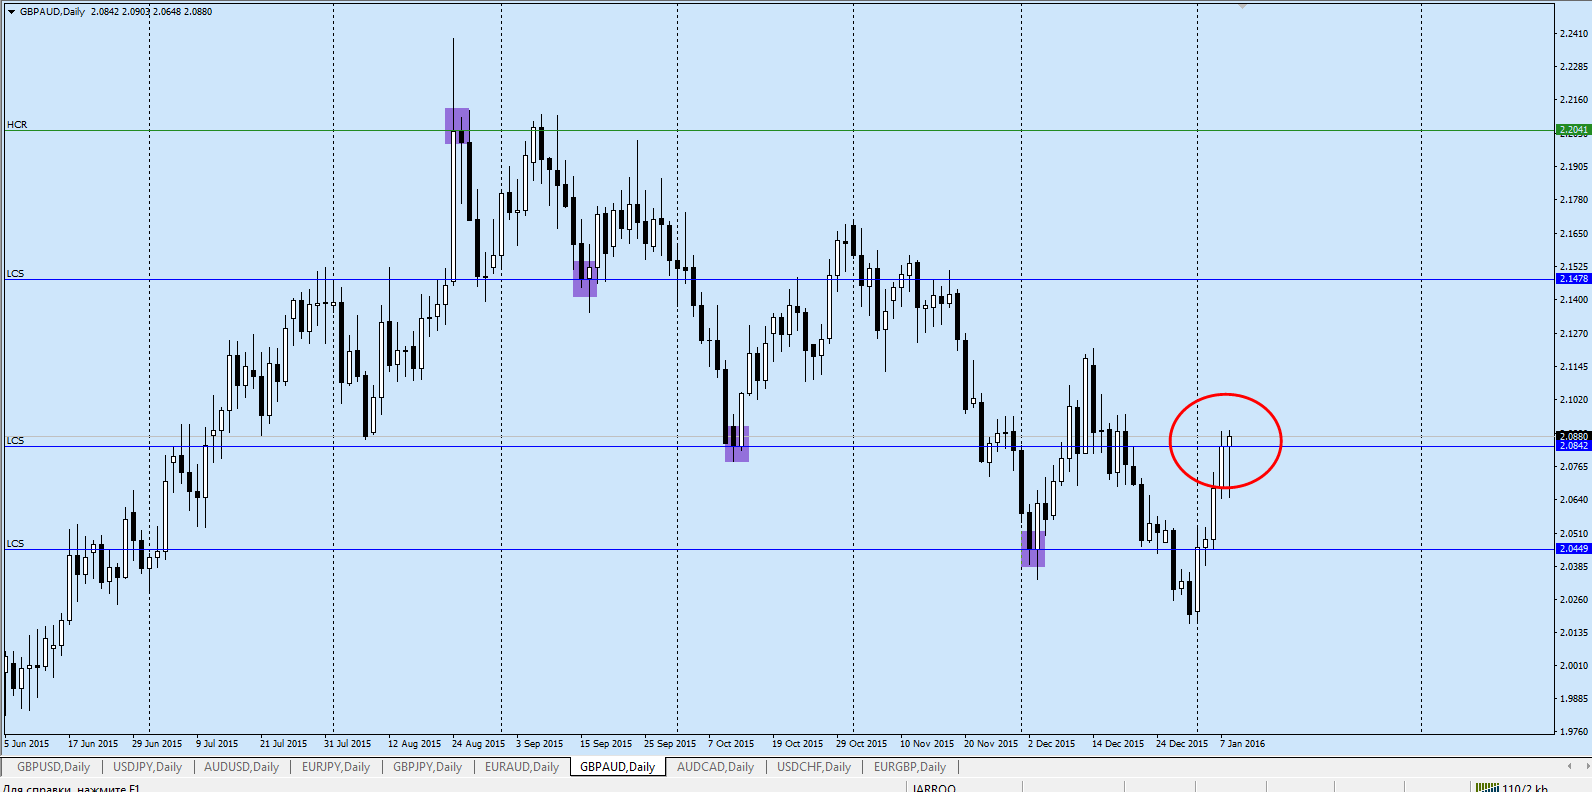Select the purple rectangle on the HCR line
The height and width of the screenshot is (792, 1592).
457,126
